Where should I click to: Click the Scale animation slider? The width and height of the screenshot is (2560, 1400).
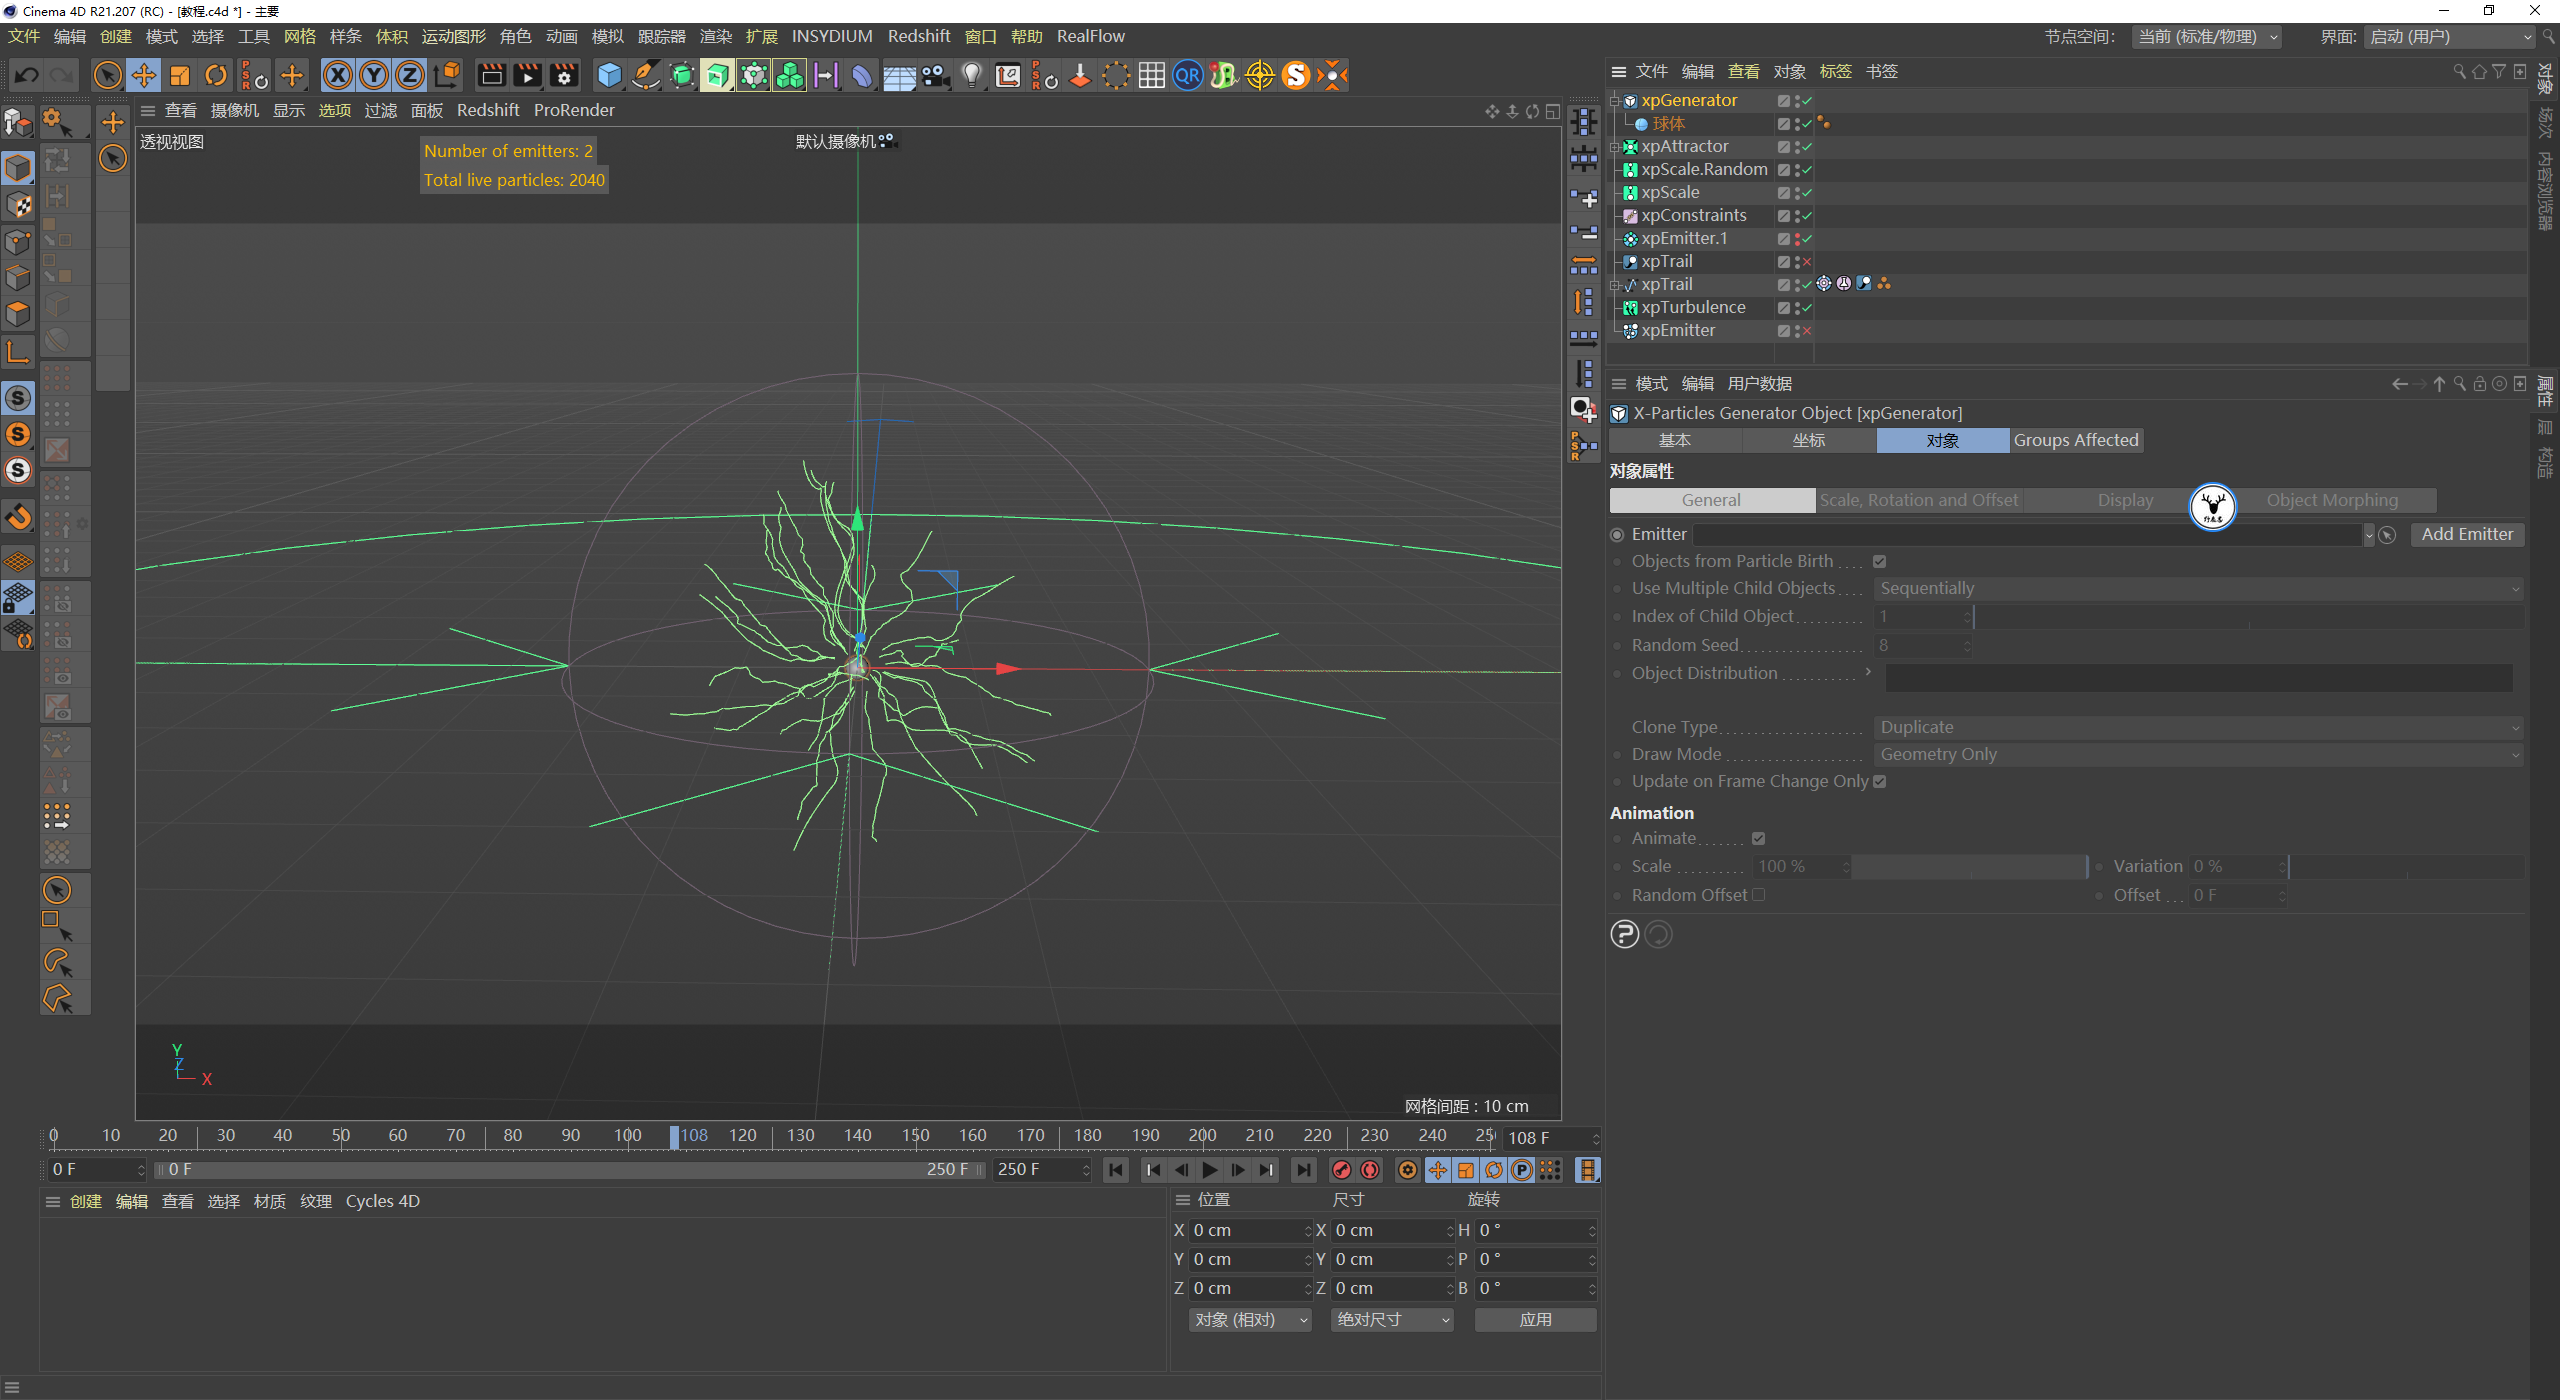1970,867
